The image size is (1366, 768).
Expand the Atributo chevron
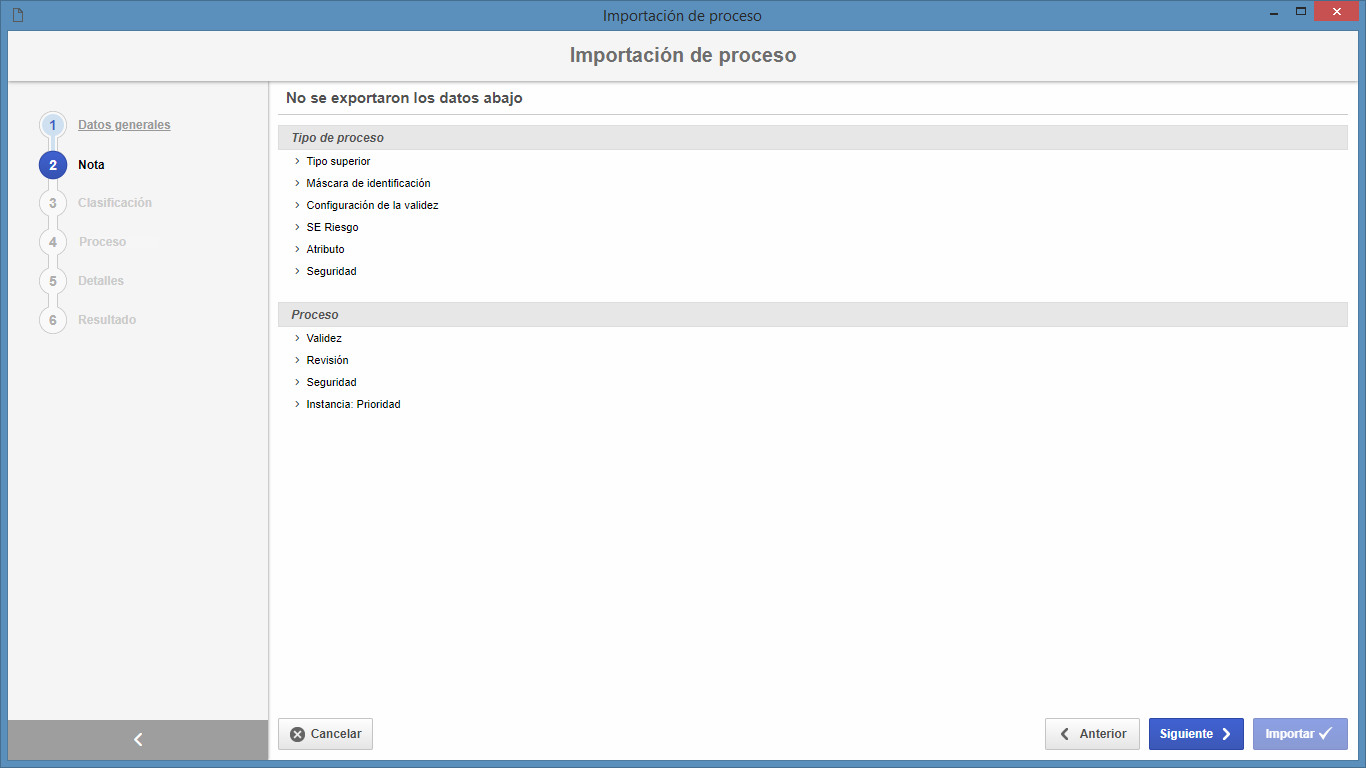297,249
